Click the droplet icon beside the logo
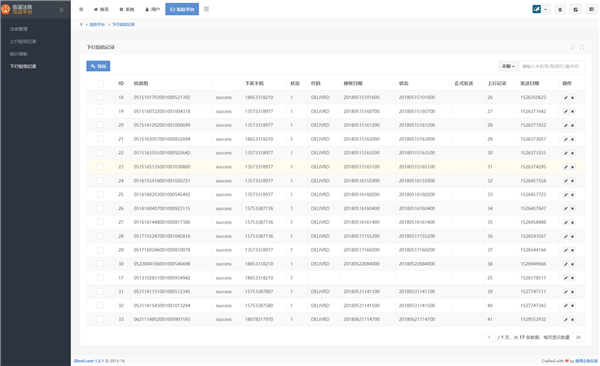Screen dimensions: 600x366 [x=61, y=10]
